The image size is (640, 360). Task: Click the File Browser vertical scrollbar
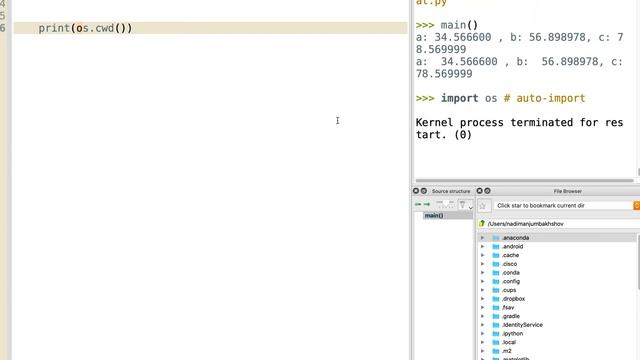coord(638,261)
